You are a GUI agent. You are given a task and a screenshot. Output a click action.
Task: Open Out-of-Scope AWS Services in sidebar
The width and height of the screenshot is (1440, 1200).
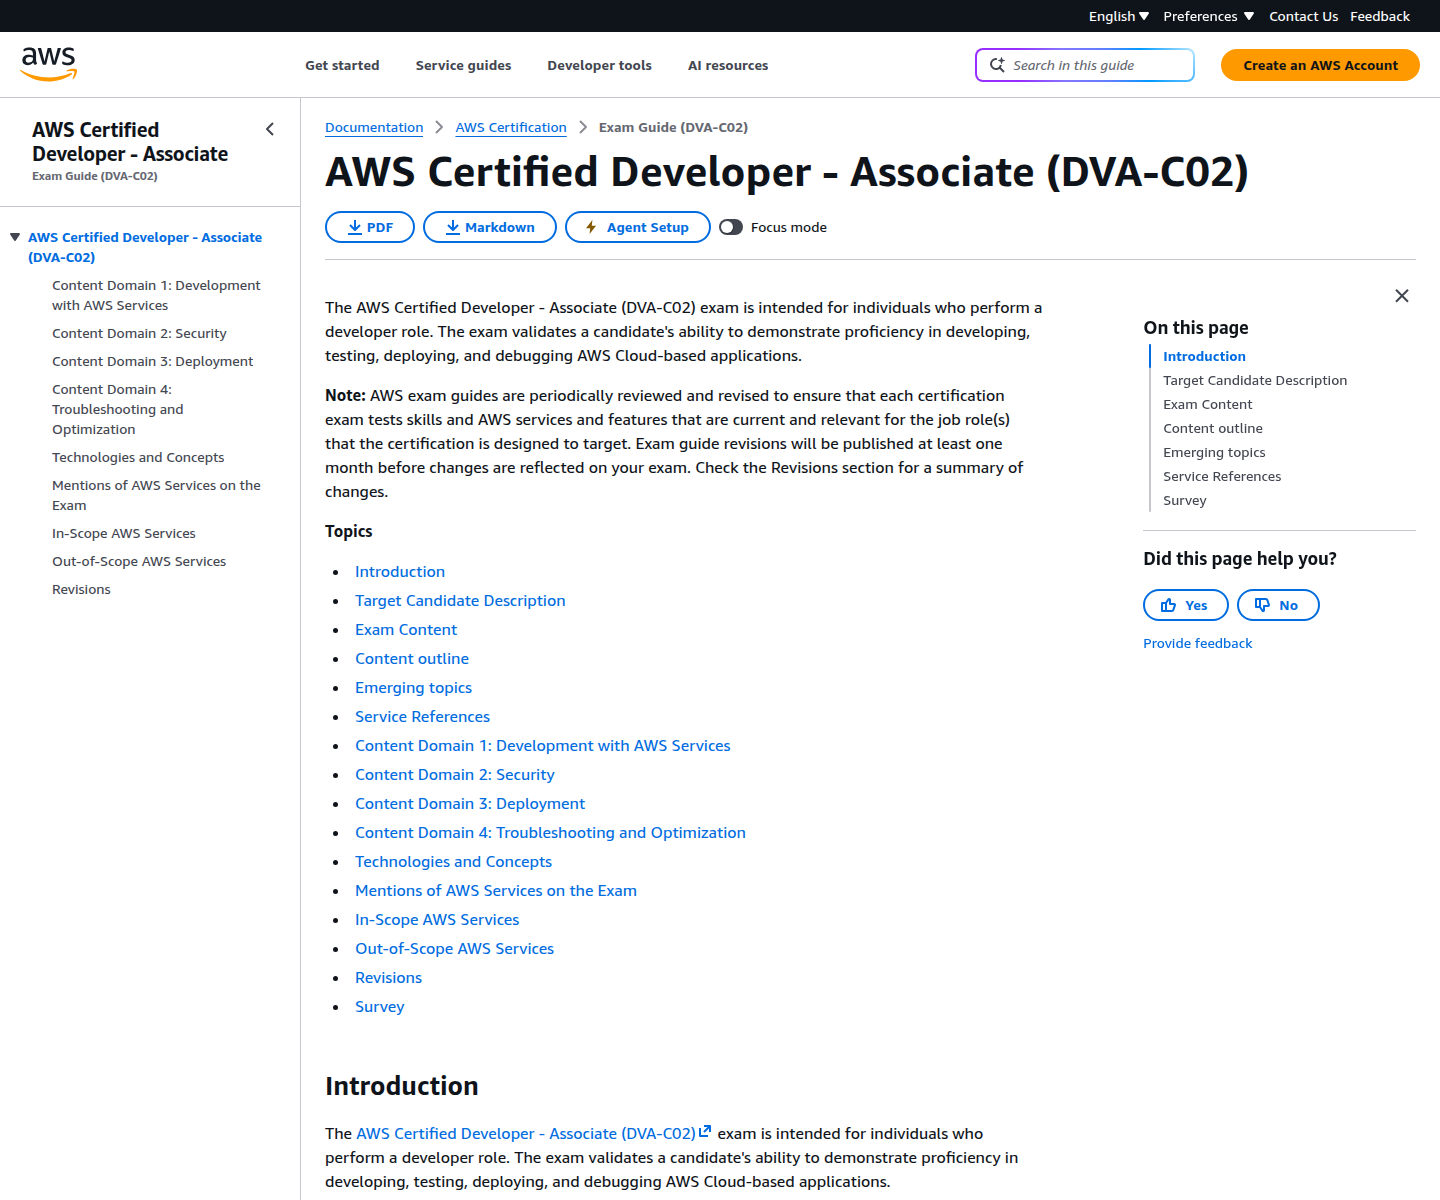pos(139,561)
